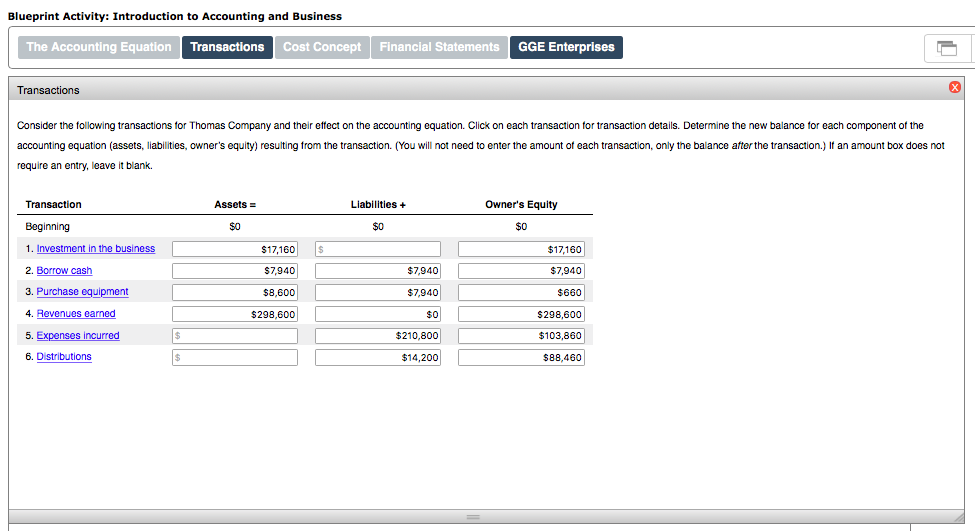Click the 'Assets =' column header

[x=235, y=205]
